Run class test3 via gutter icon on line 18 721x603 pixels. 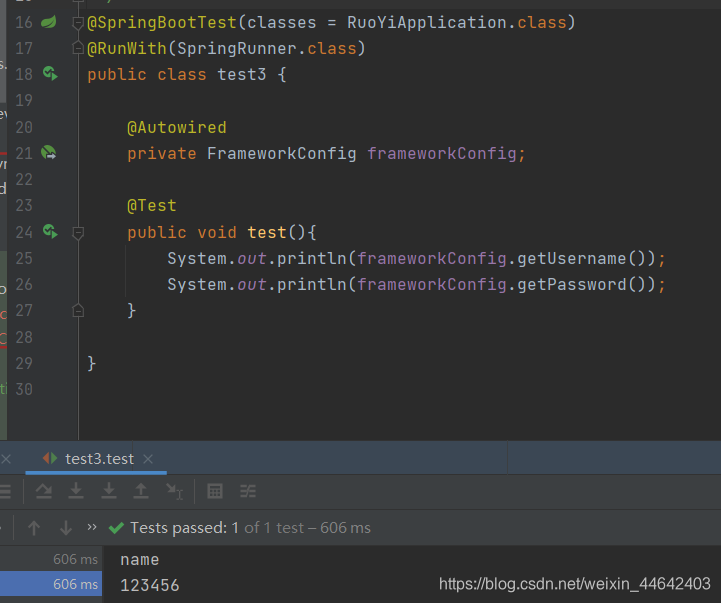(50, 74)
